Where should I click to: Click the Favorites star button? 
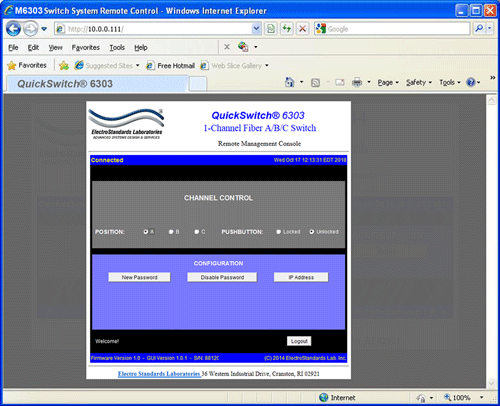27,65
